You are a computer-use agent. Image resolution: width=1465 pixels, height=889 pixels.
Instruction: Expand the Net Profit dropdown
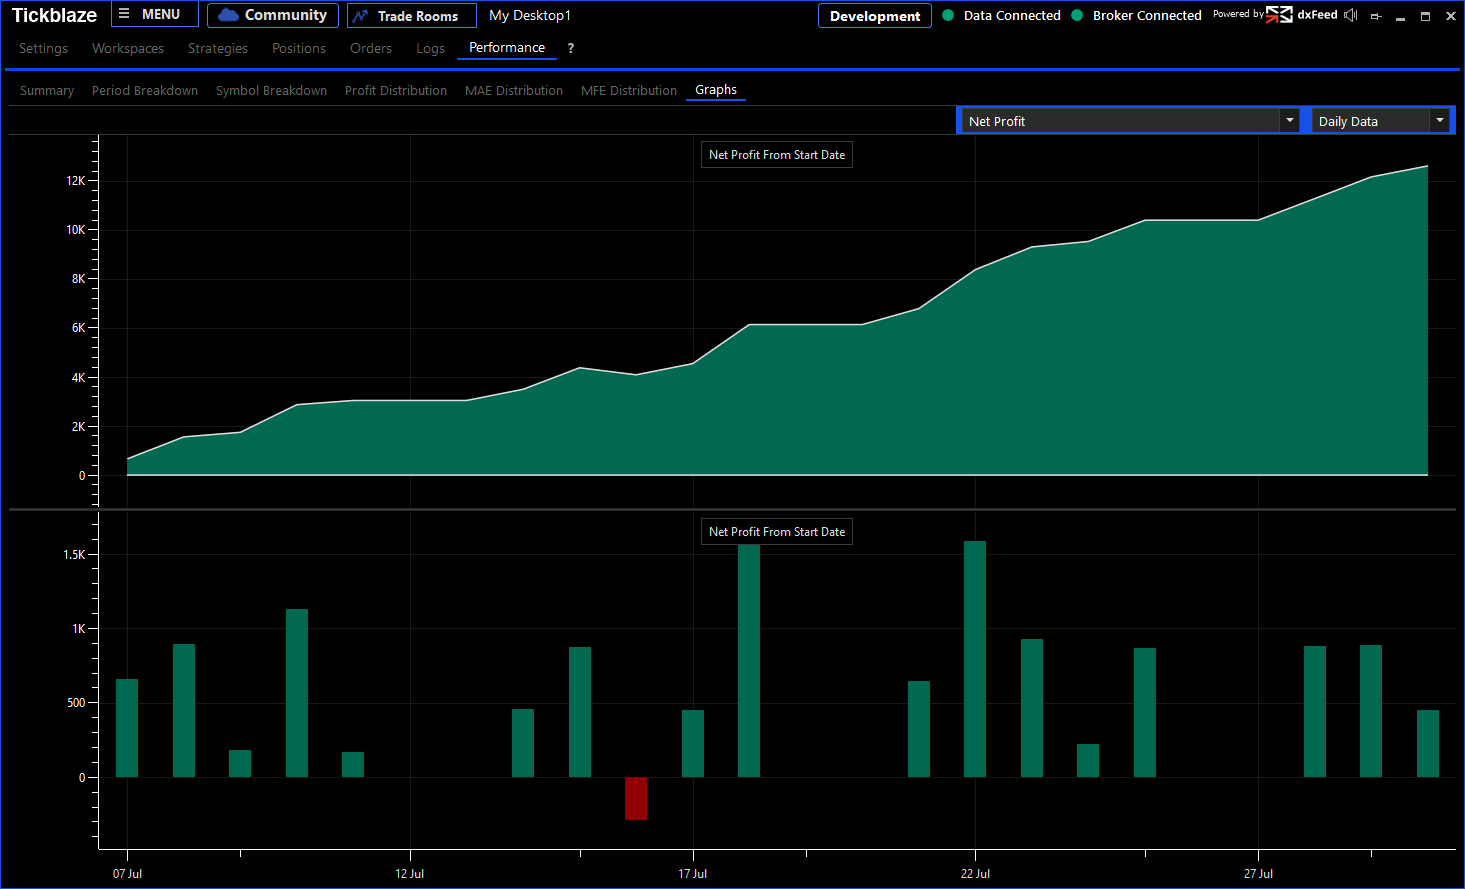[1289, 121]
